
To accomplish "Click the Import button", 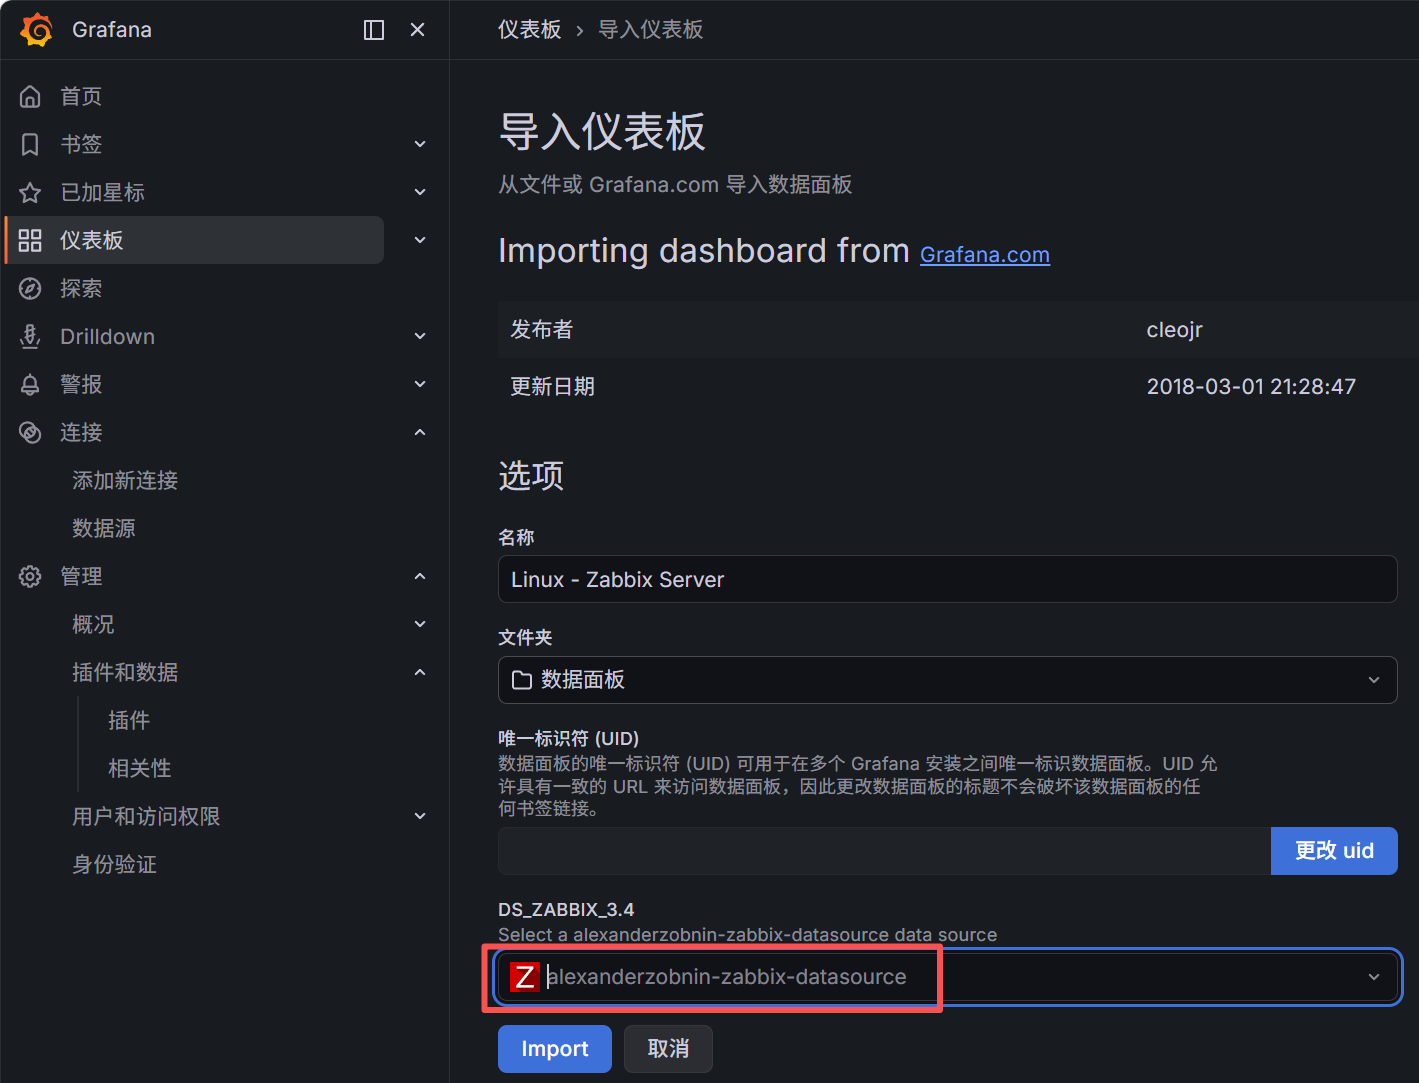I will 555,1049.
